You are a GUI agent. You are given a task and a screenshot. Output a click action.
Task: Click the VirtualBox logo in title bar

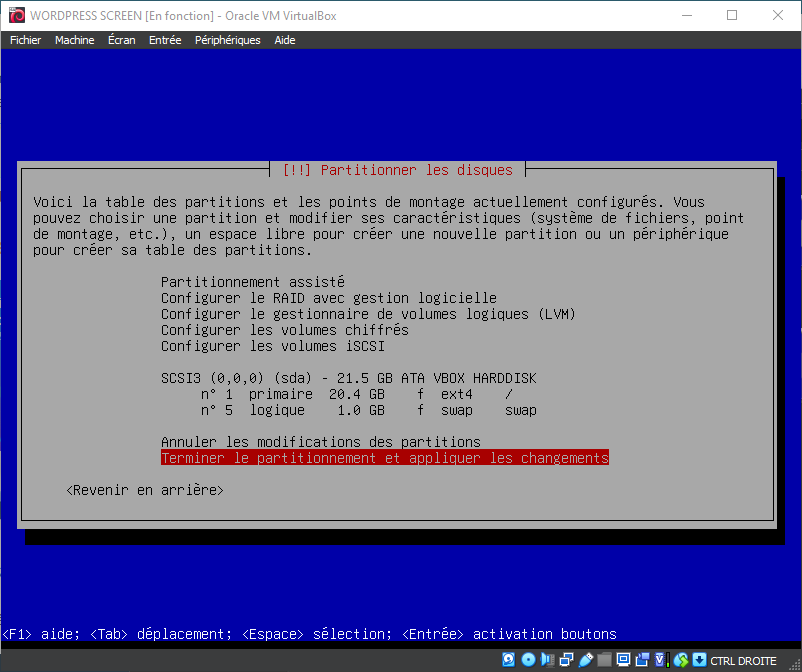[x=15, y=15]
